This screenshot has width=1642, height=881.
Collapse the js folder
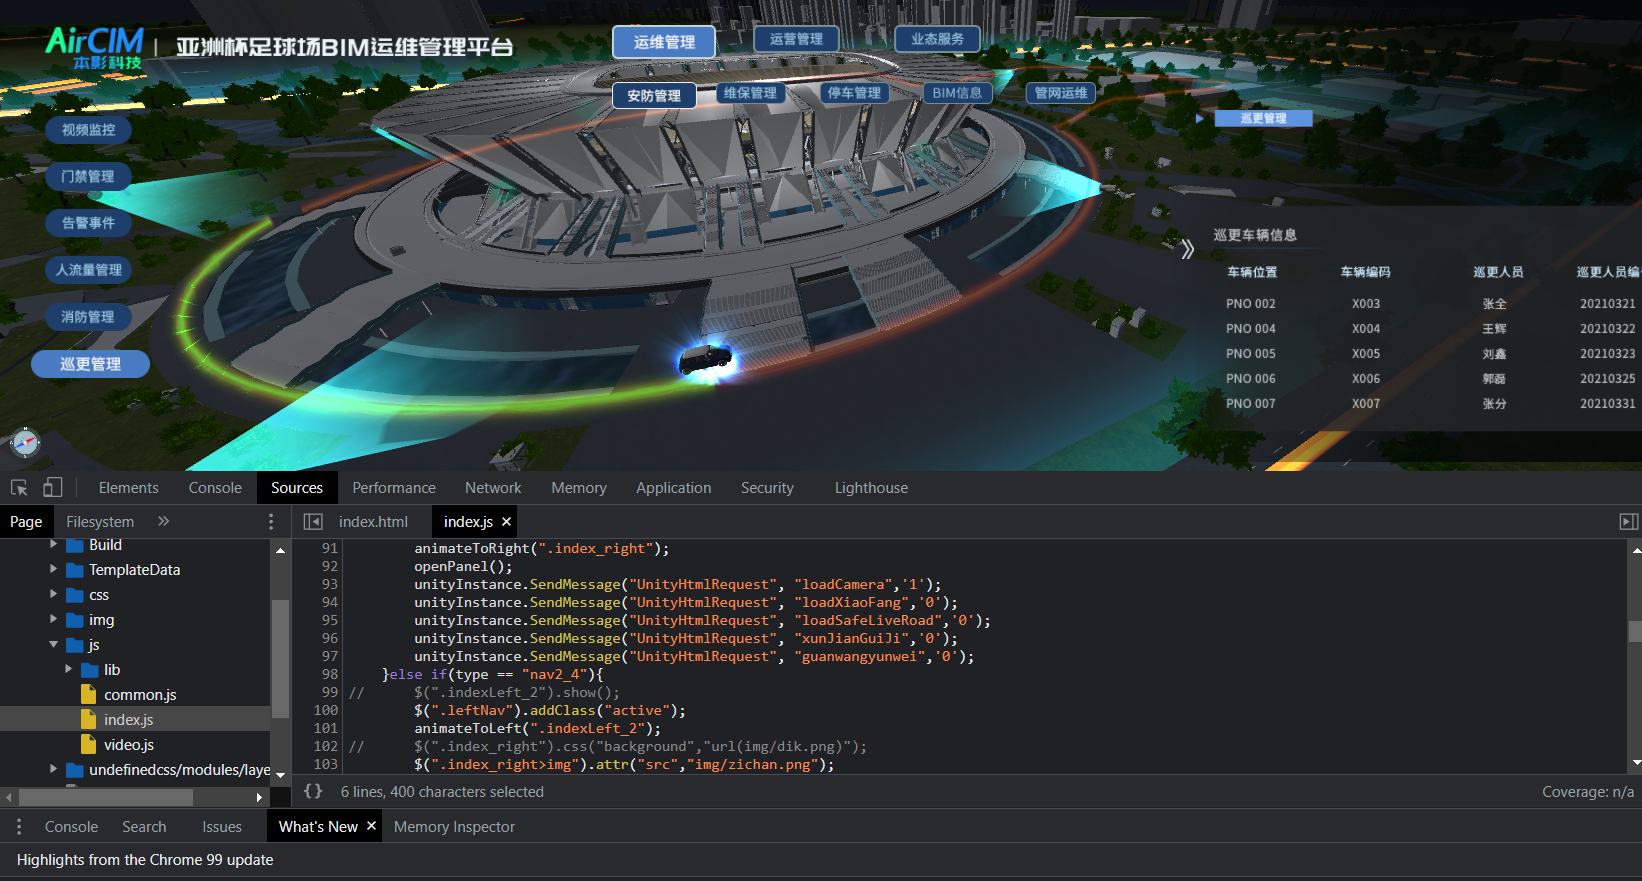pyautogui.click(x=53, y=645)
